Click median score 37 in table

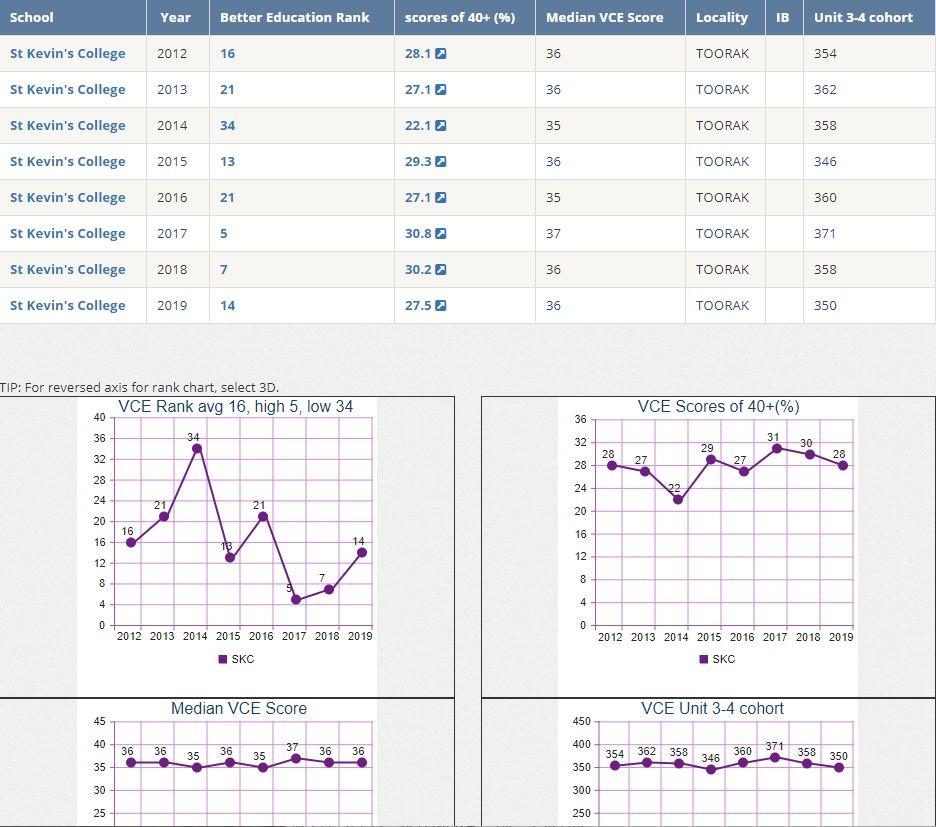553,233
